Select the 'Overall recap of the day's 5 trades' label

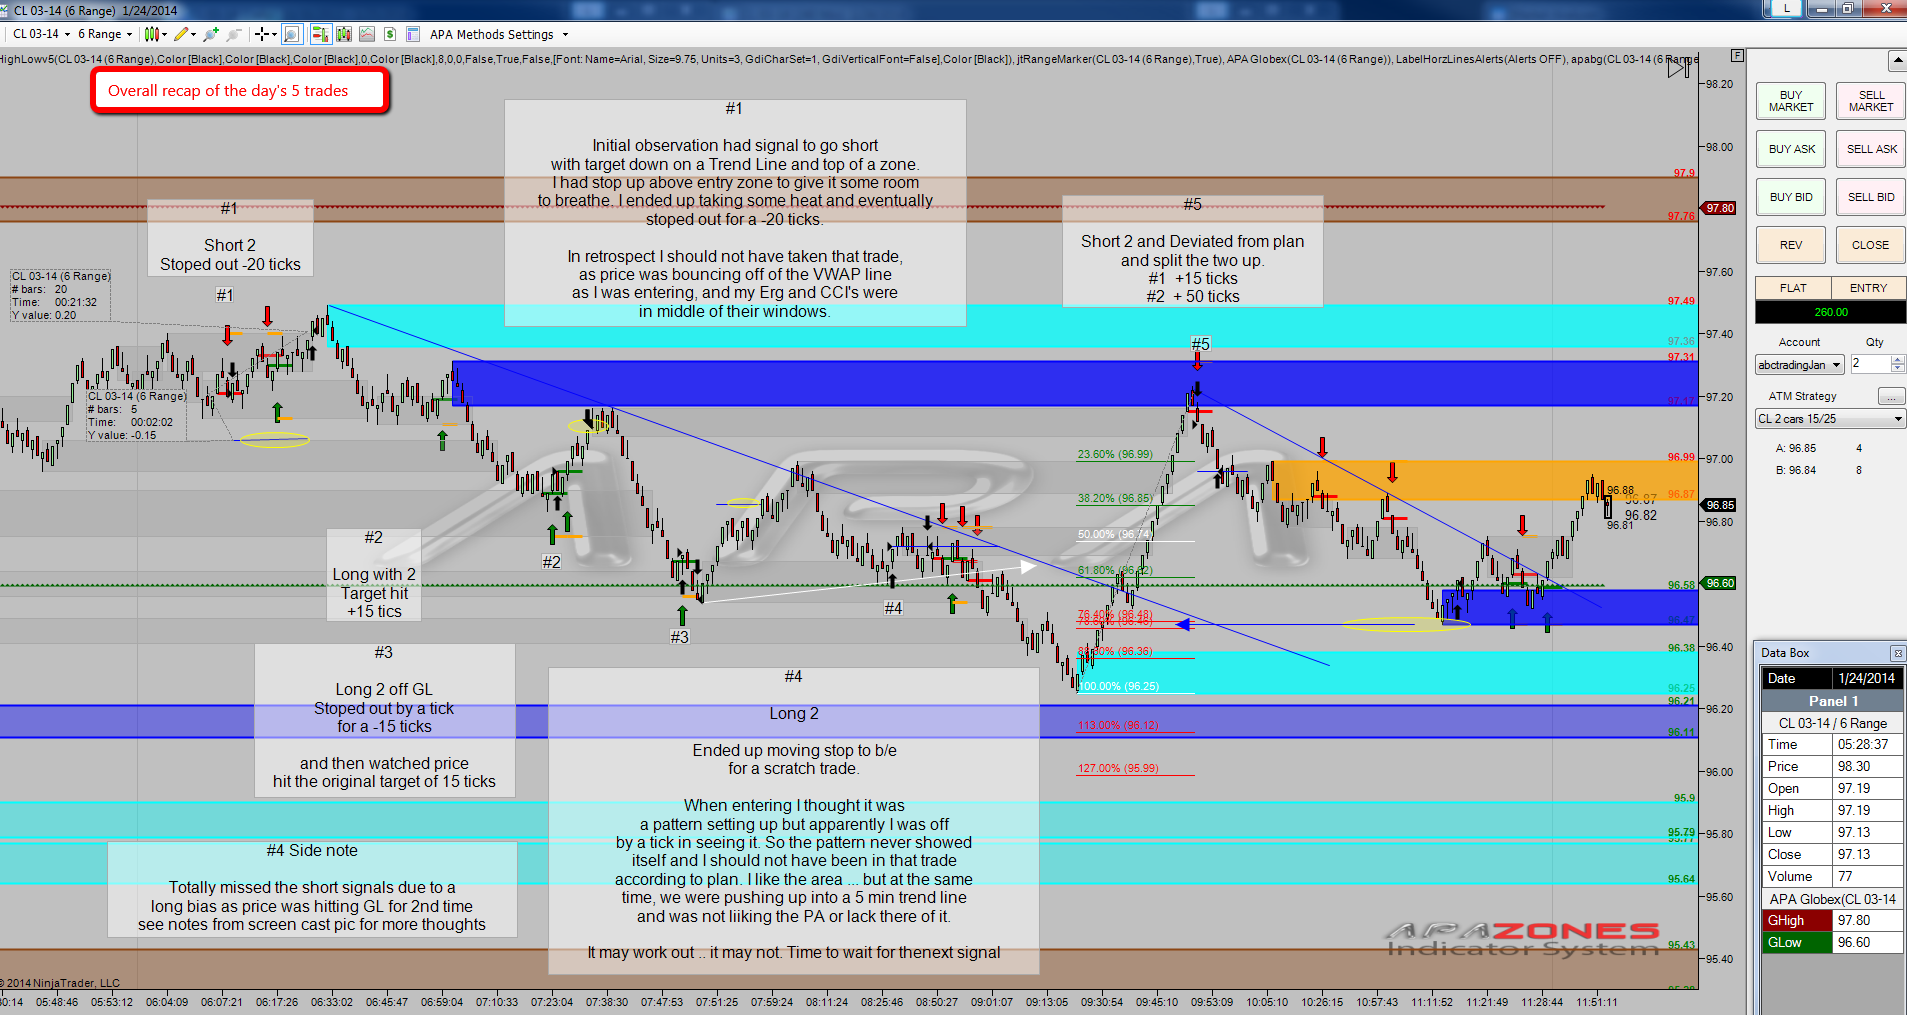point(239,91)
